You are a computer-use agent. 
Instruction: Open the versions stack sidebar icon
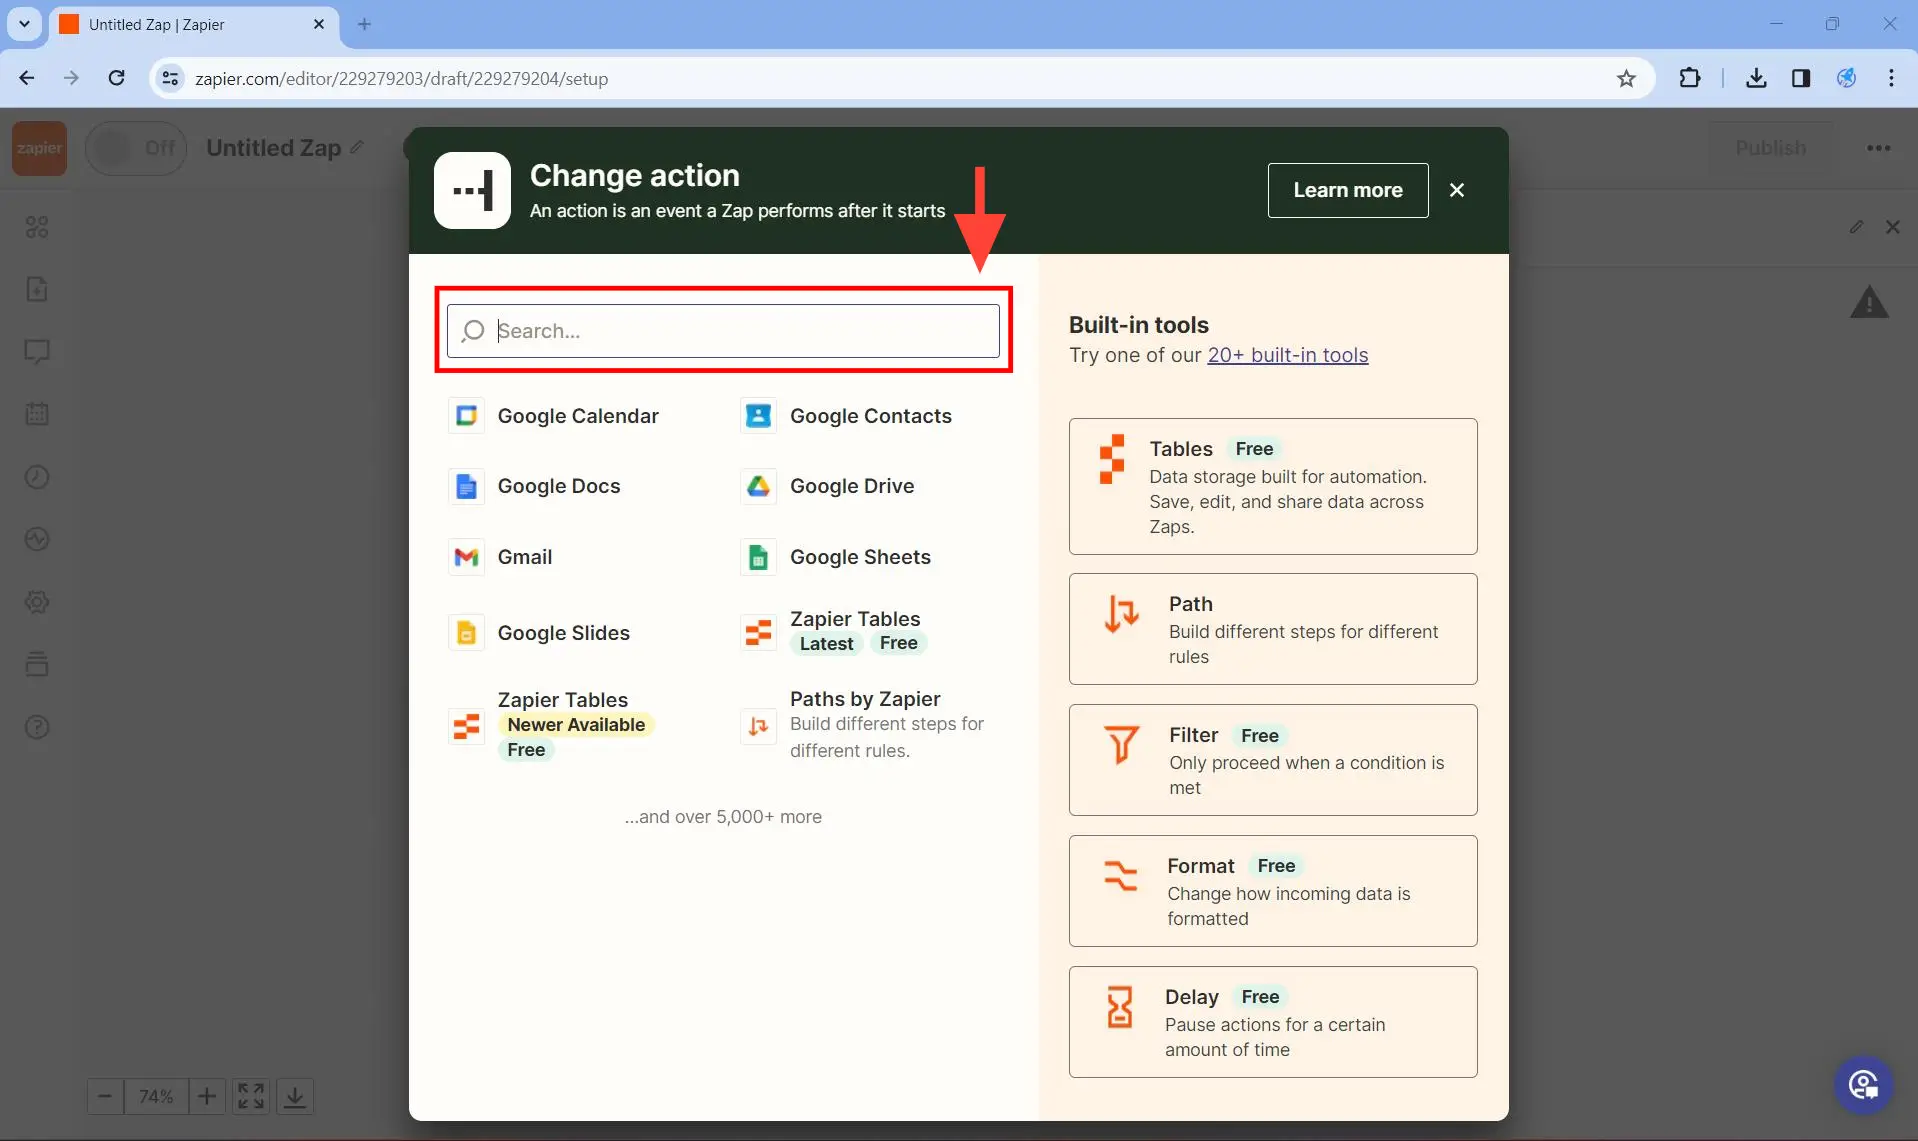coord(37,664)
